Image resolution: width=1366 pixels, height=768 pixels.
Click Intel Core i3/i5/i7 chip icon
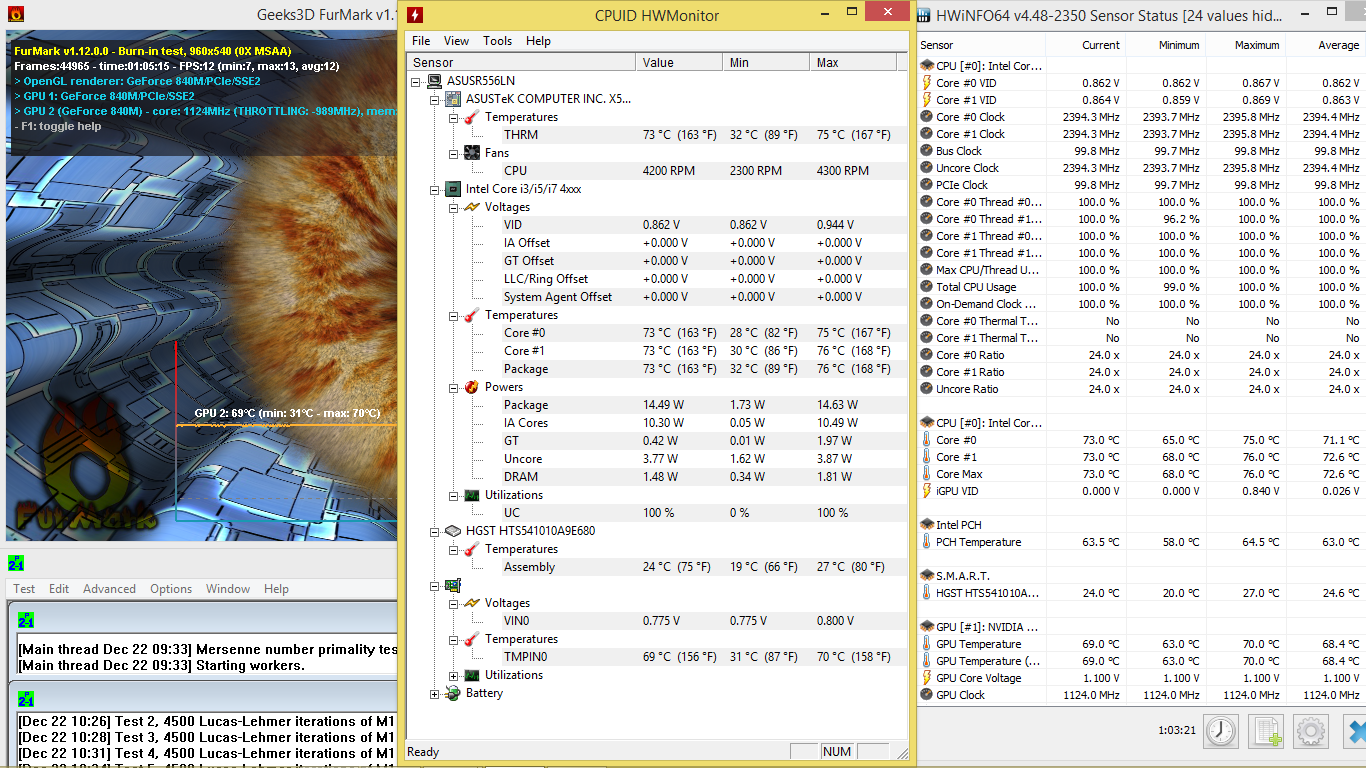pyautogui.click(x=453, y=189)
